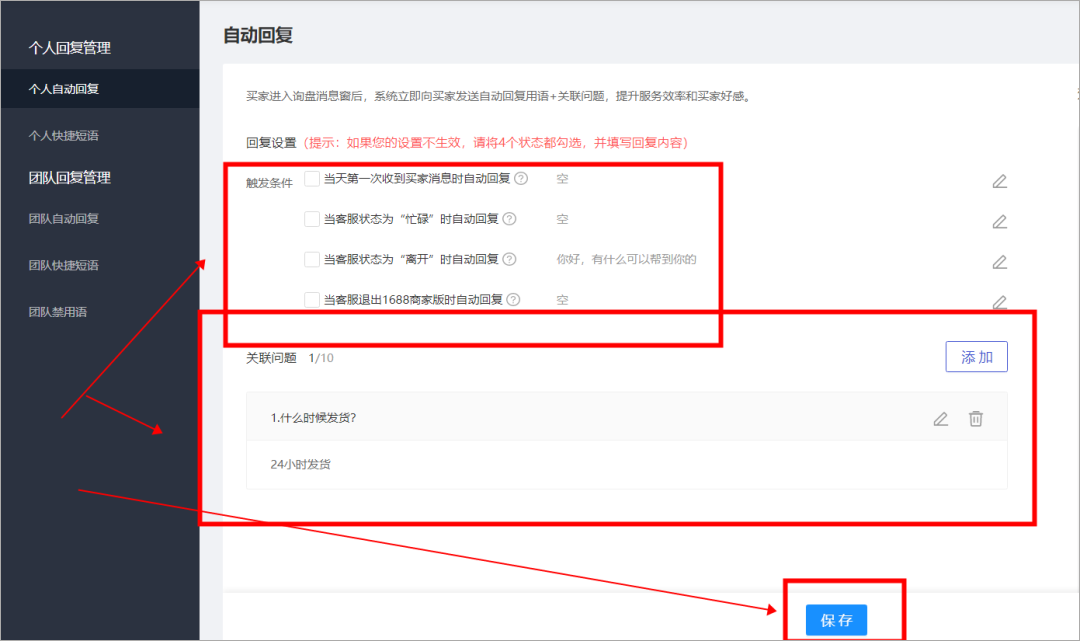Viewport: 1080px width, 641px height.
Task: Check 当客服状态为离开时自动回复 box
Action: tap(311, 259)
